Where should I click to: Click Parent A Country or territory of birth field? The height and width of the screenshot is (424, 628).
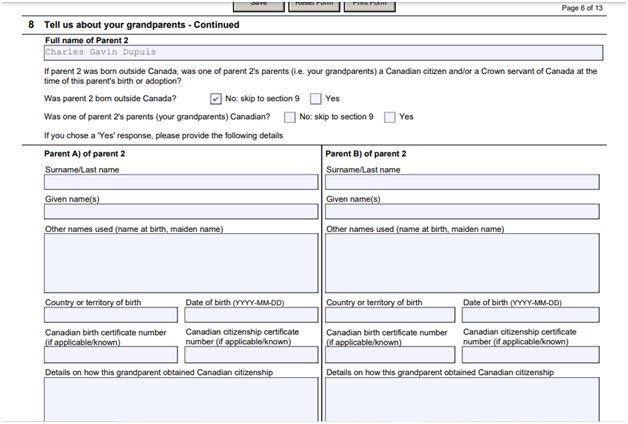pyautogui.click(x=111, y=315)
